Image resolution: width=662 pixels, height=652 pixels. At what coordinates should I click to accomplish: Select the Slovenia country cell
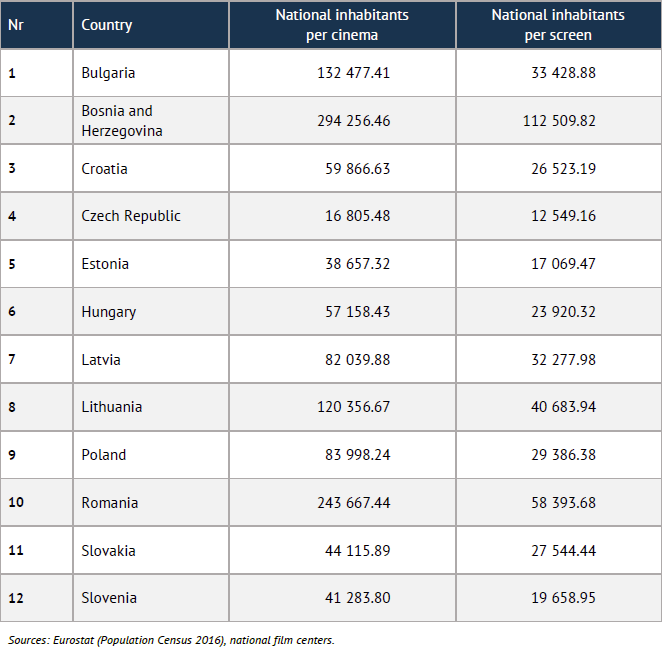pos(109,598)
